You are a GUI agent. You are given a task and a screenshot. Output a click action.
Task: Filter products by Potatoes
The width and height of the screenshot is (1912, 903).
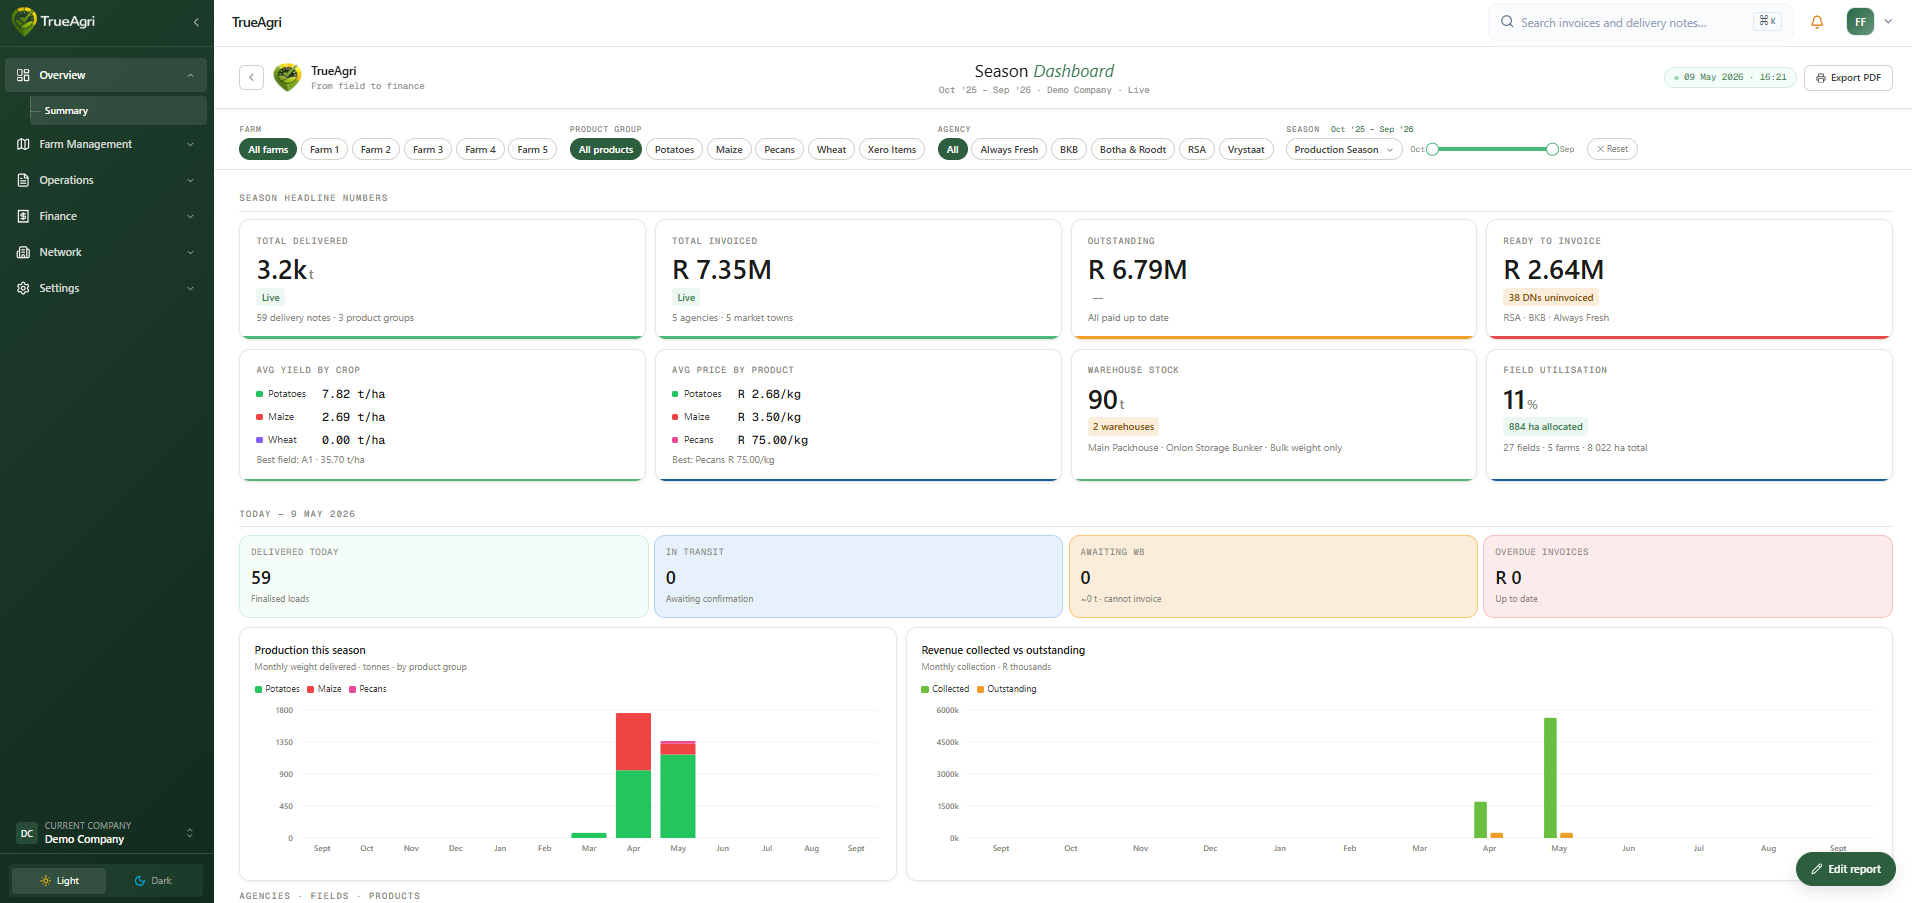674,150
